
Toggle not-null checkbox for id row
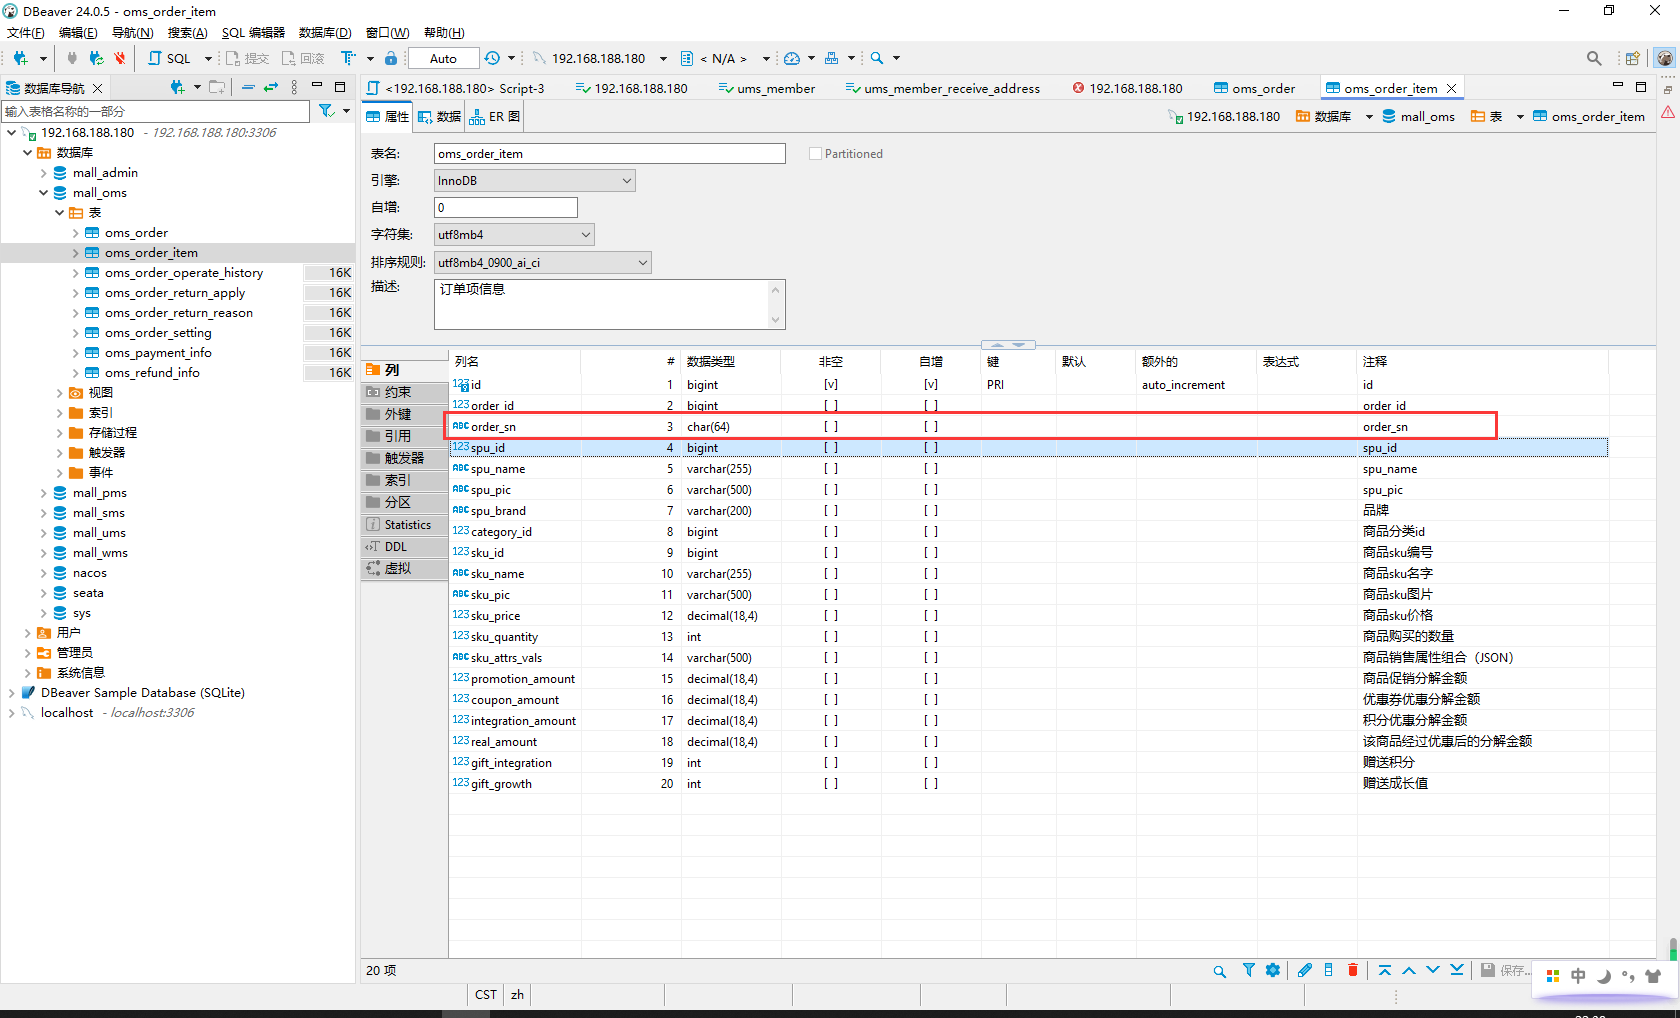tap(831, 385)
